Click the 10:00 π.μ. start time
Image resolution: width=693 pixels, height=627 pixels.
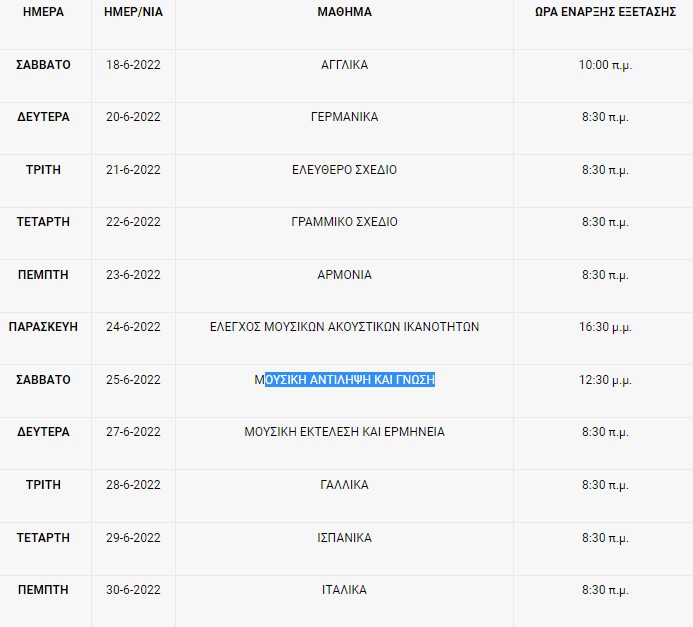tap(606, 65)
